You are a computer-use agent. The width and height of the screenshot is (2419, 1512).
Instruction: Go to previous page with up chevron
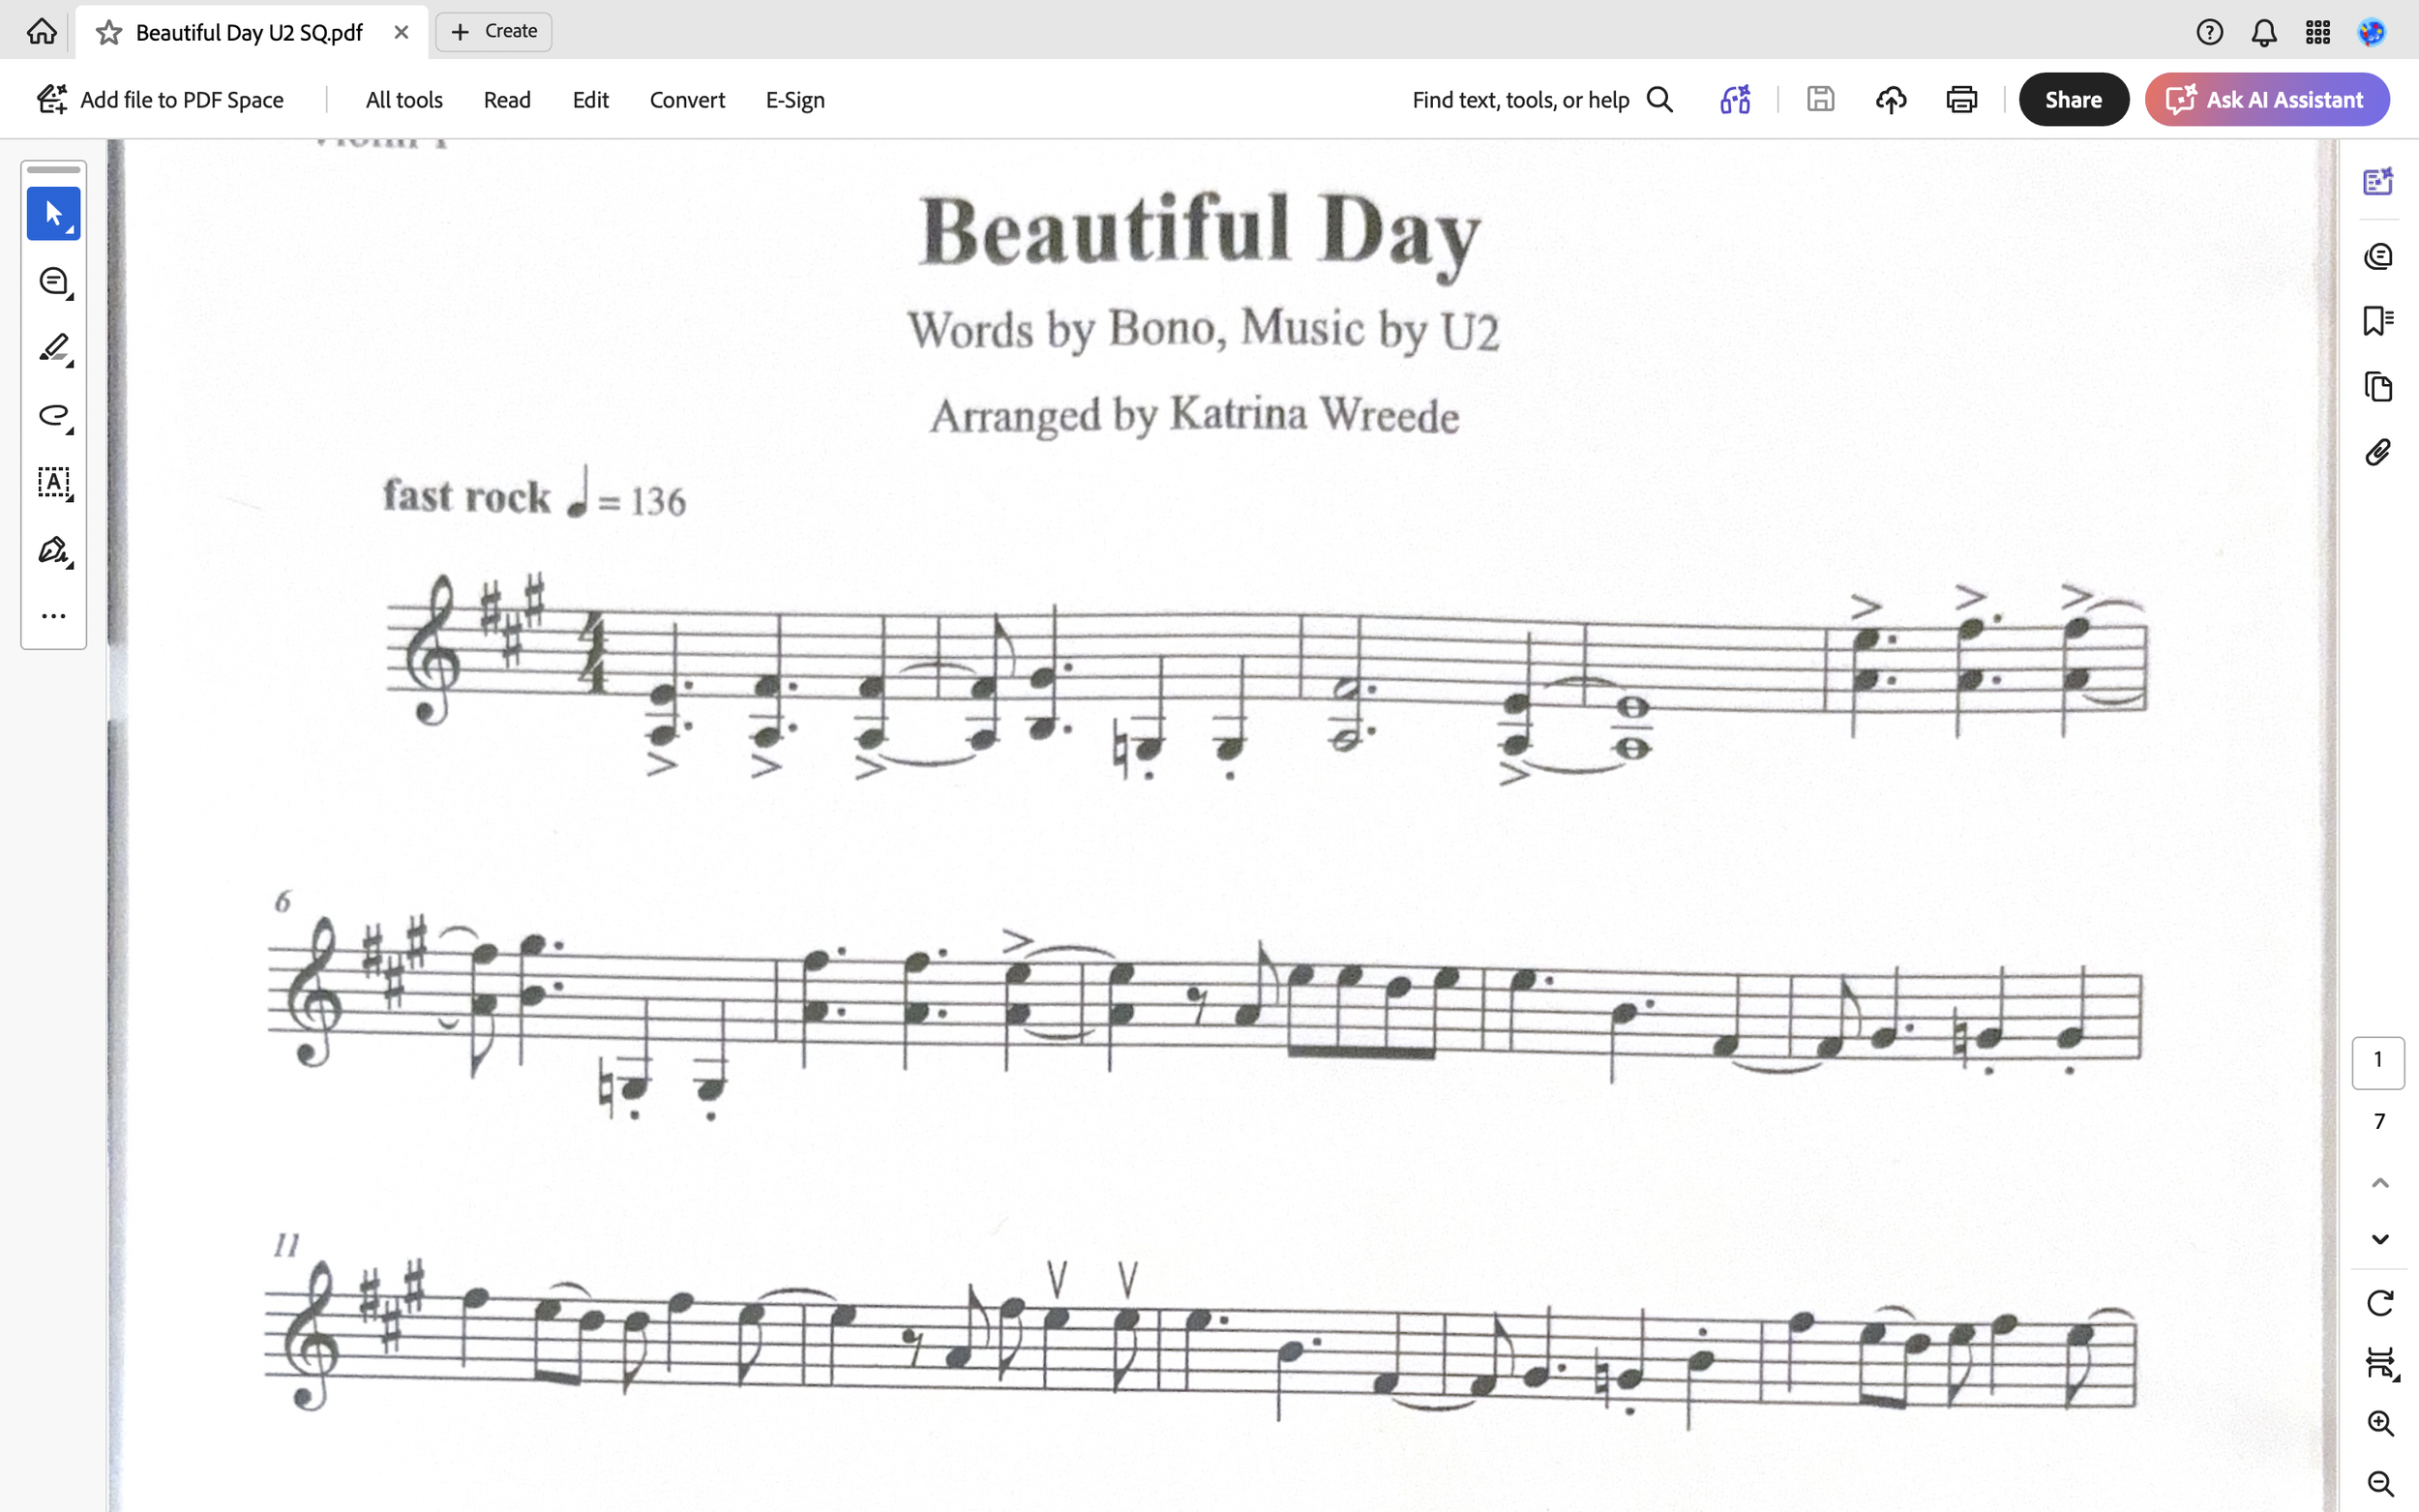[x=2380, y=1183]
